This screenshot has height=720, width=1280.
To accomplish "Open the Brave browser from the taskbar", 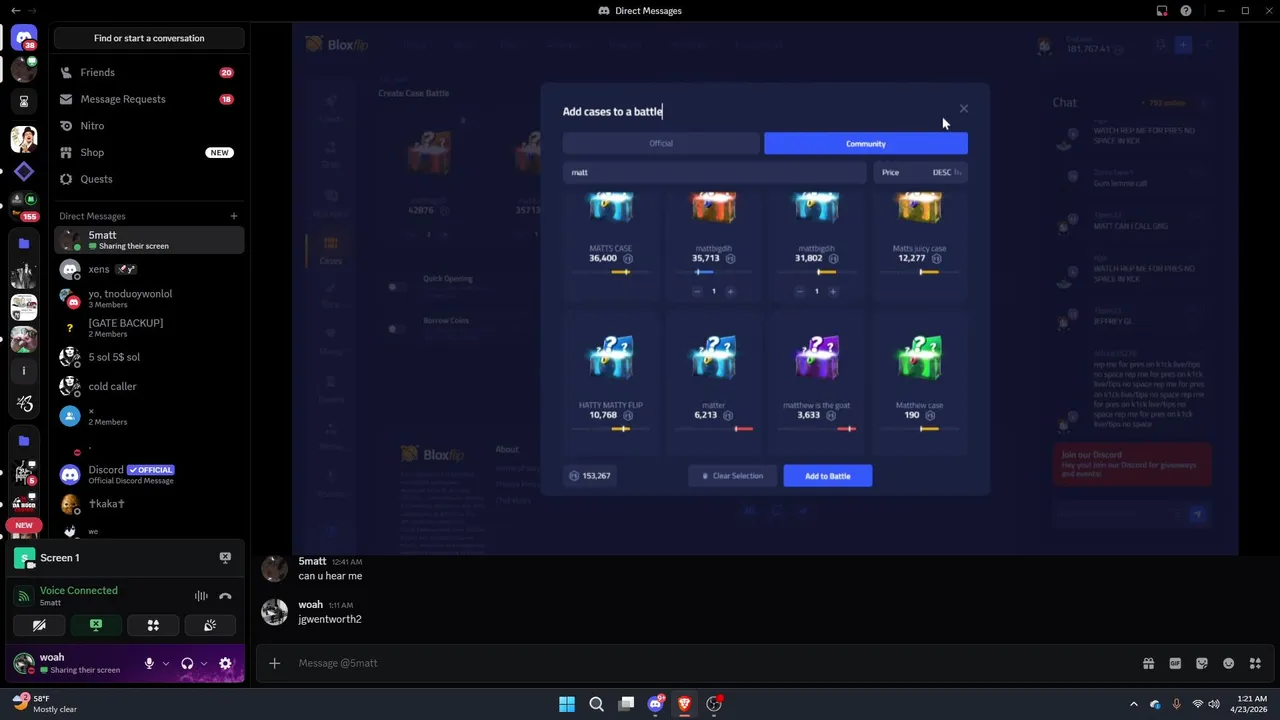I will pyautogui.click(x=685, y=704).
